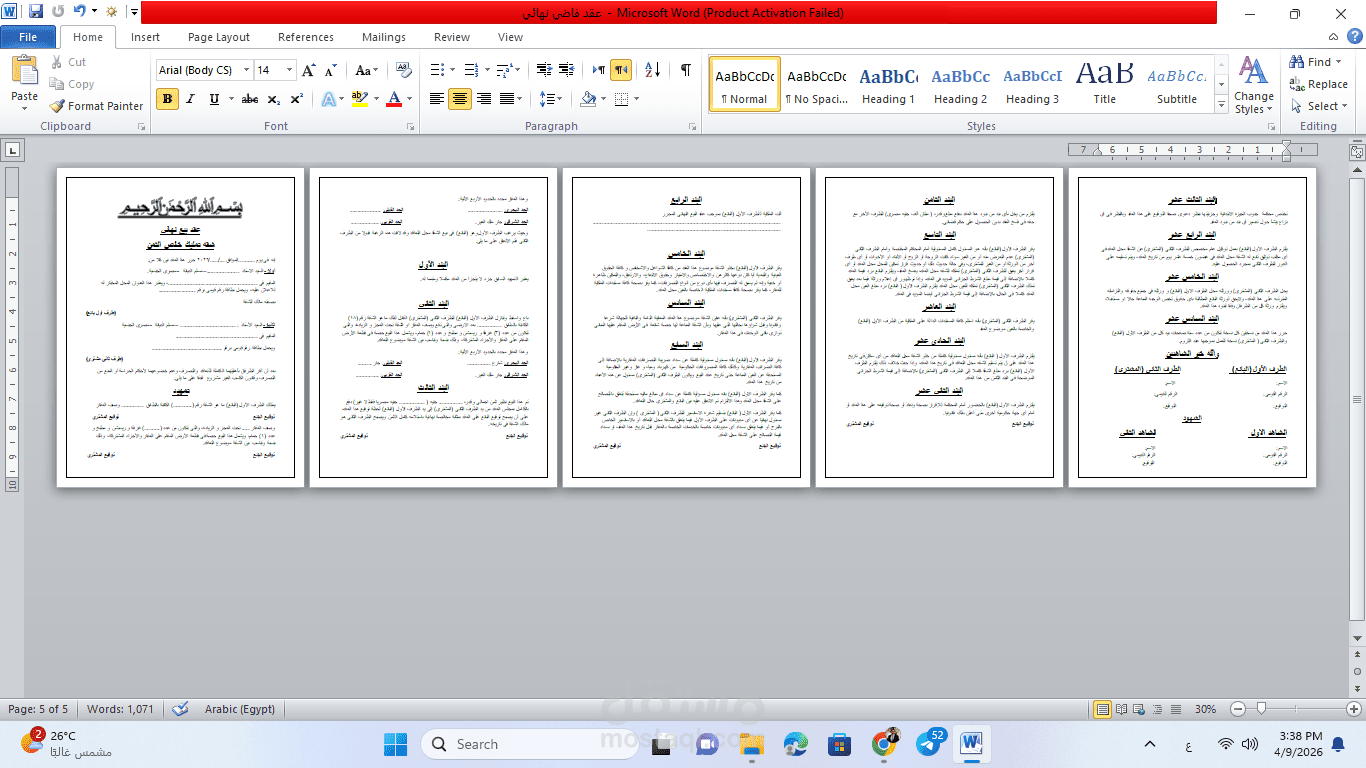The height and width of the screenshot is (768, 1366).
Task: Click the Replace icon in Editing group
Action: click(1297, 84)
